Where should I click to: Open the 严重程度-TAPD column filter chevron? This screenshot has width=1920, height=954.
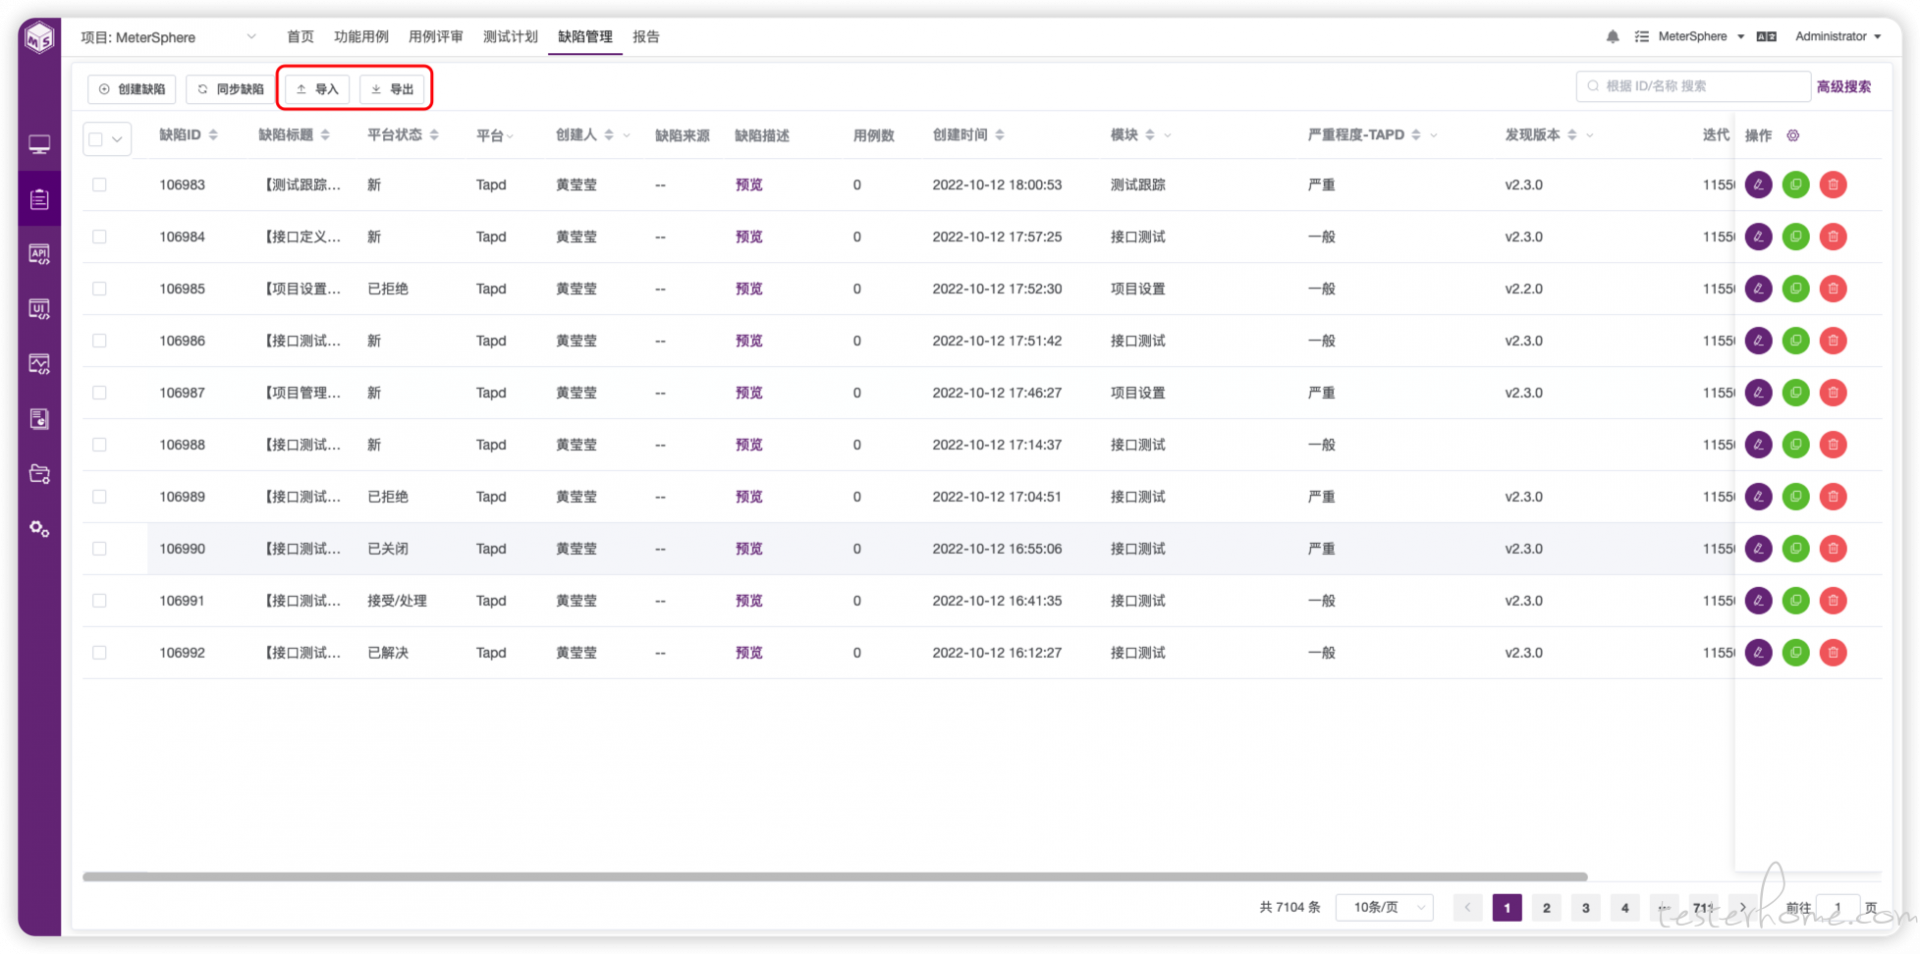[x=1434, y=135]
